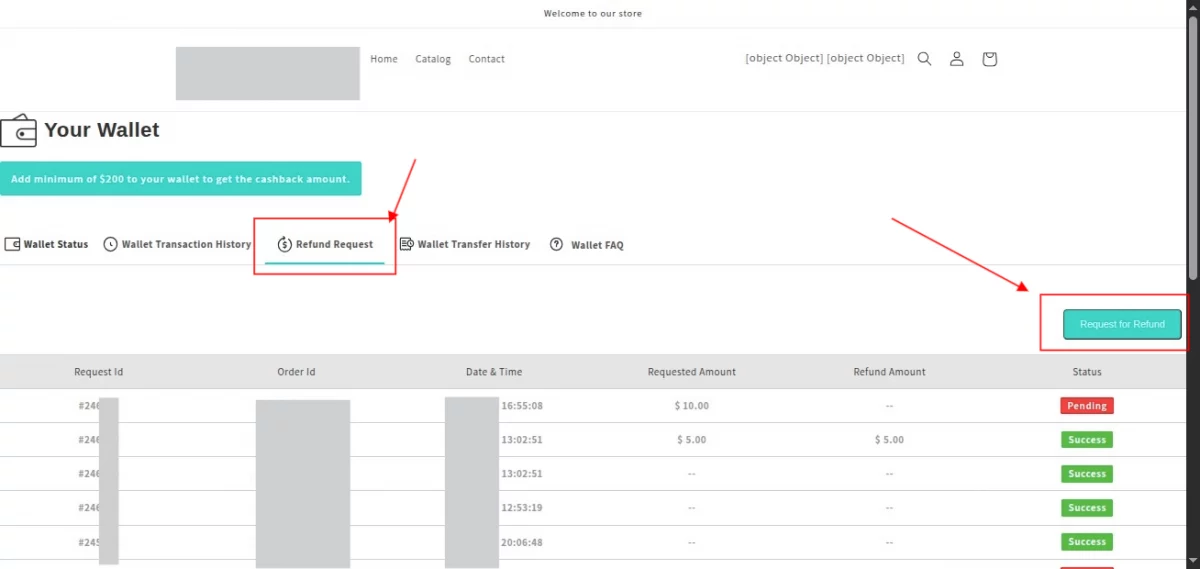
Task: Click the Request for Refund button
Action: point(1122,324)
